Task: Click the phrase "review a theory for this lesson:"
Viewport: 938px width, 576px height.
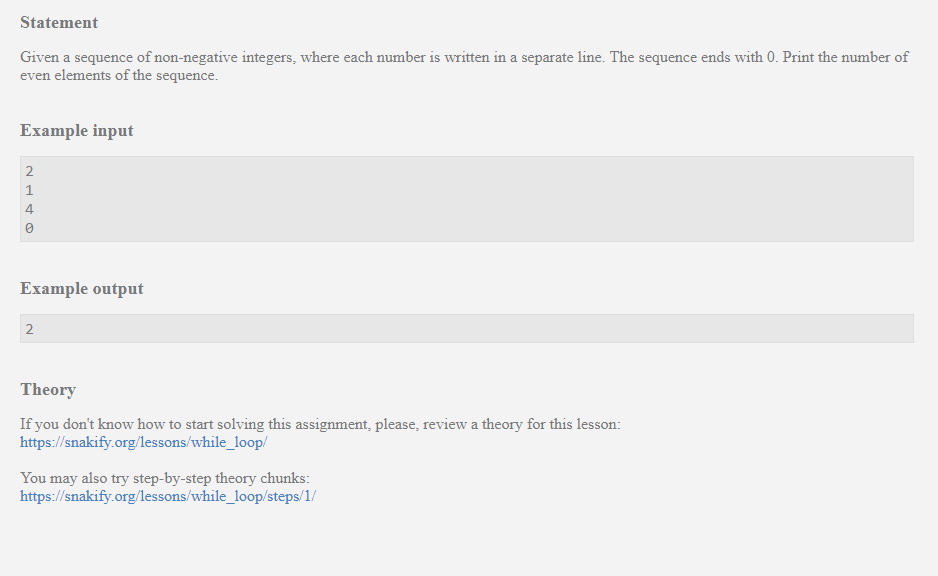Action: [522, 424]
